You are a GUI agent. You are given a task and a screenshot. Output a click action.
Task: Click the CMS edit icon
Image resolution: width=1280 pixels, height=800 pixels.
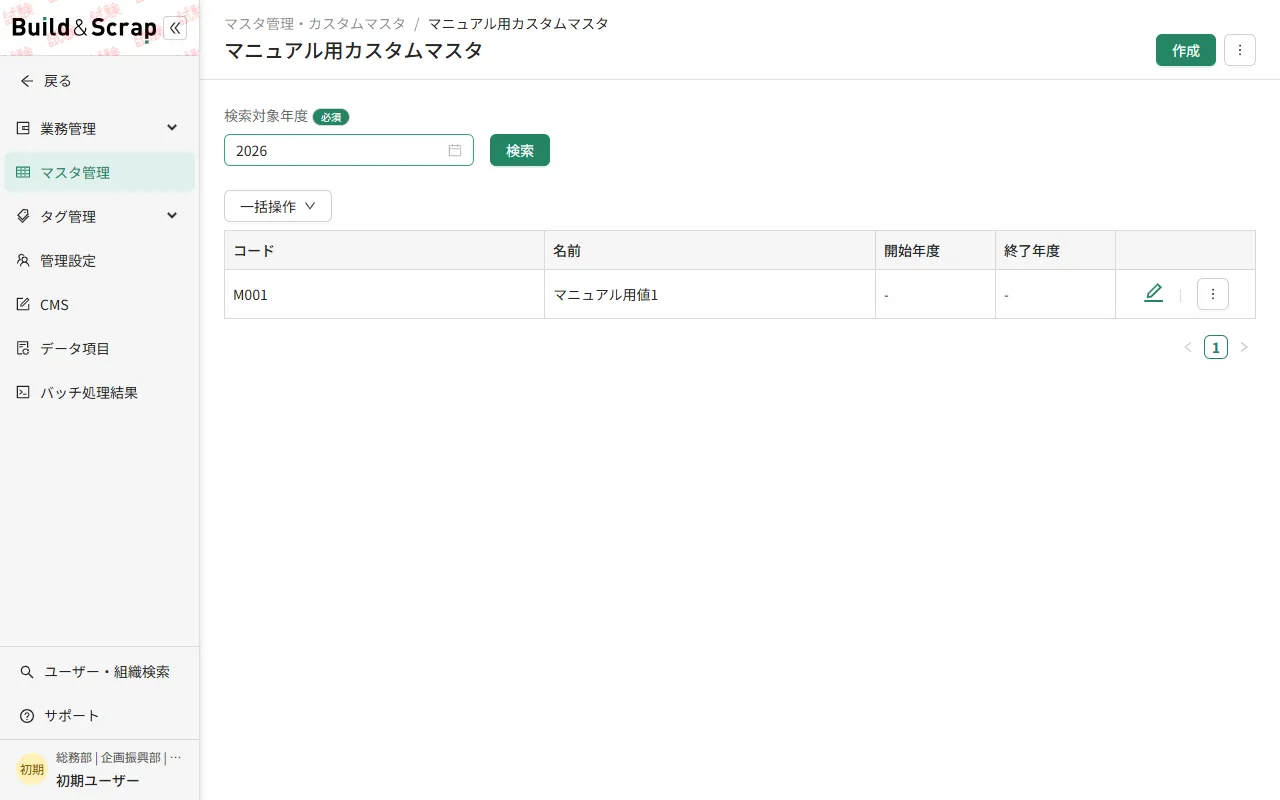[x=23, y=304]
